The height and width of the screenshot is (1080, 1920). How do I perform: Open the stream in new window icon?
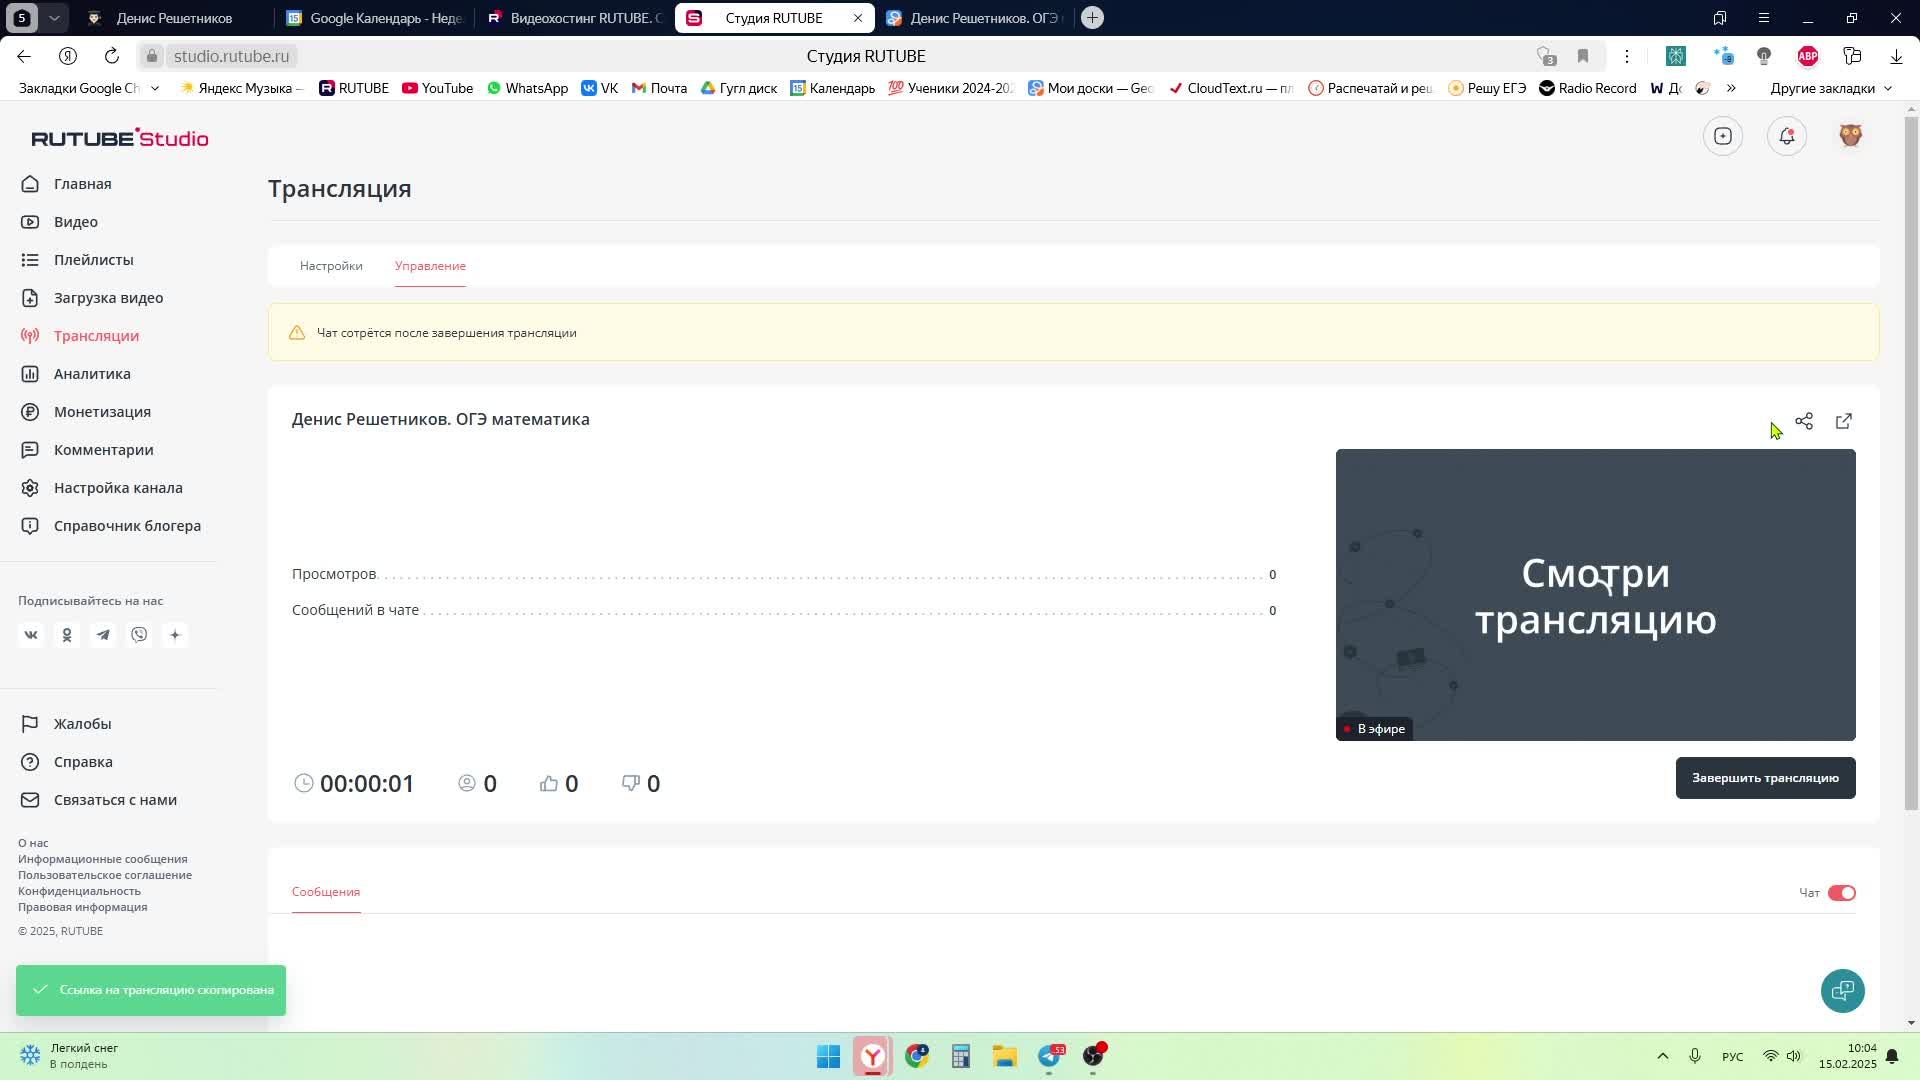coord(1844,421)
